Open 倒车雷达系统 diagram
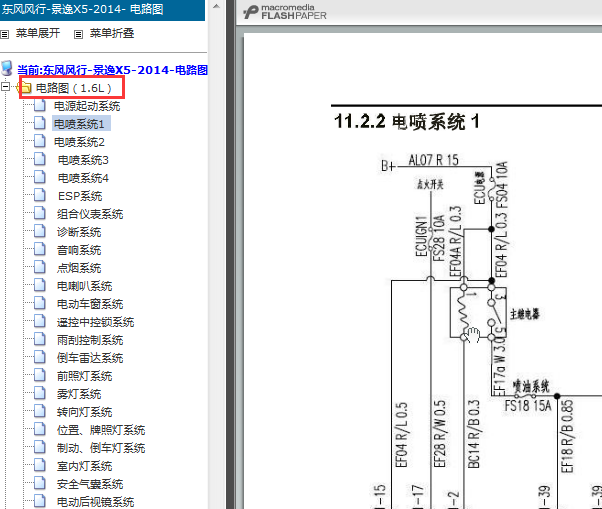The image size is (602, 509). (x=90, y=358)
